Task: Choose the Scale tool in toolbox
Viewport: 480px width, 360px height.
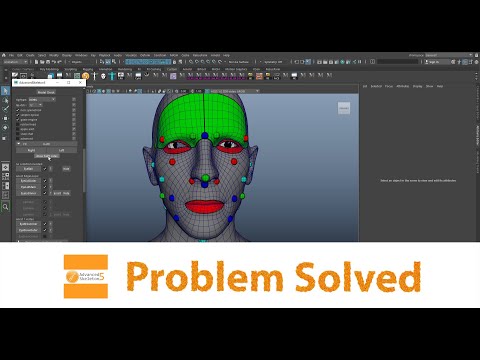Action: (5, 137)
